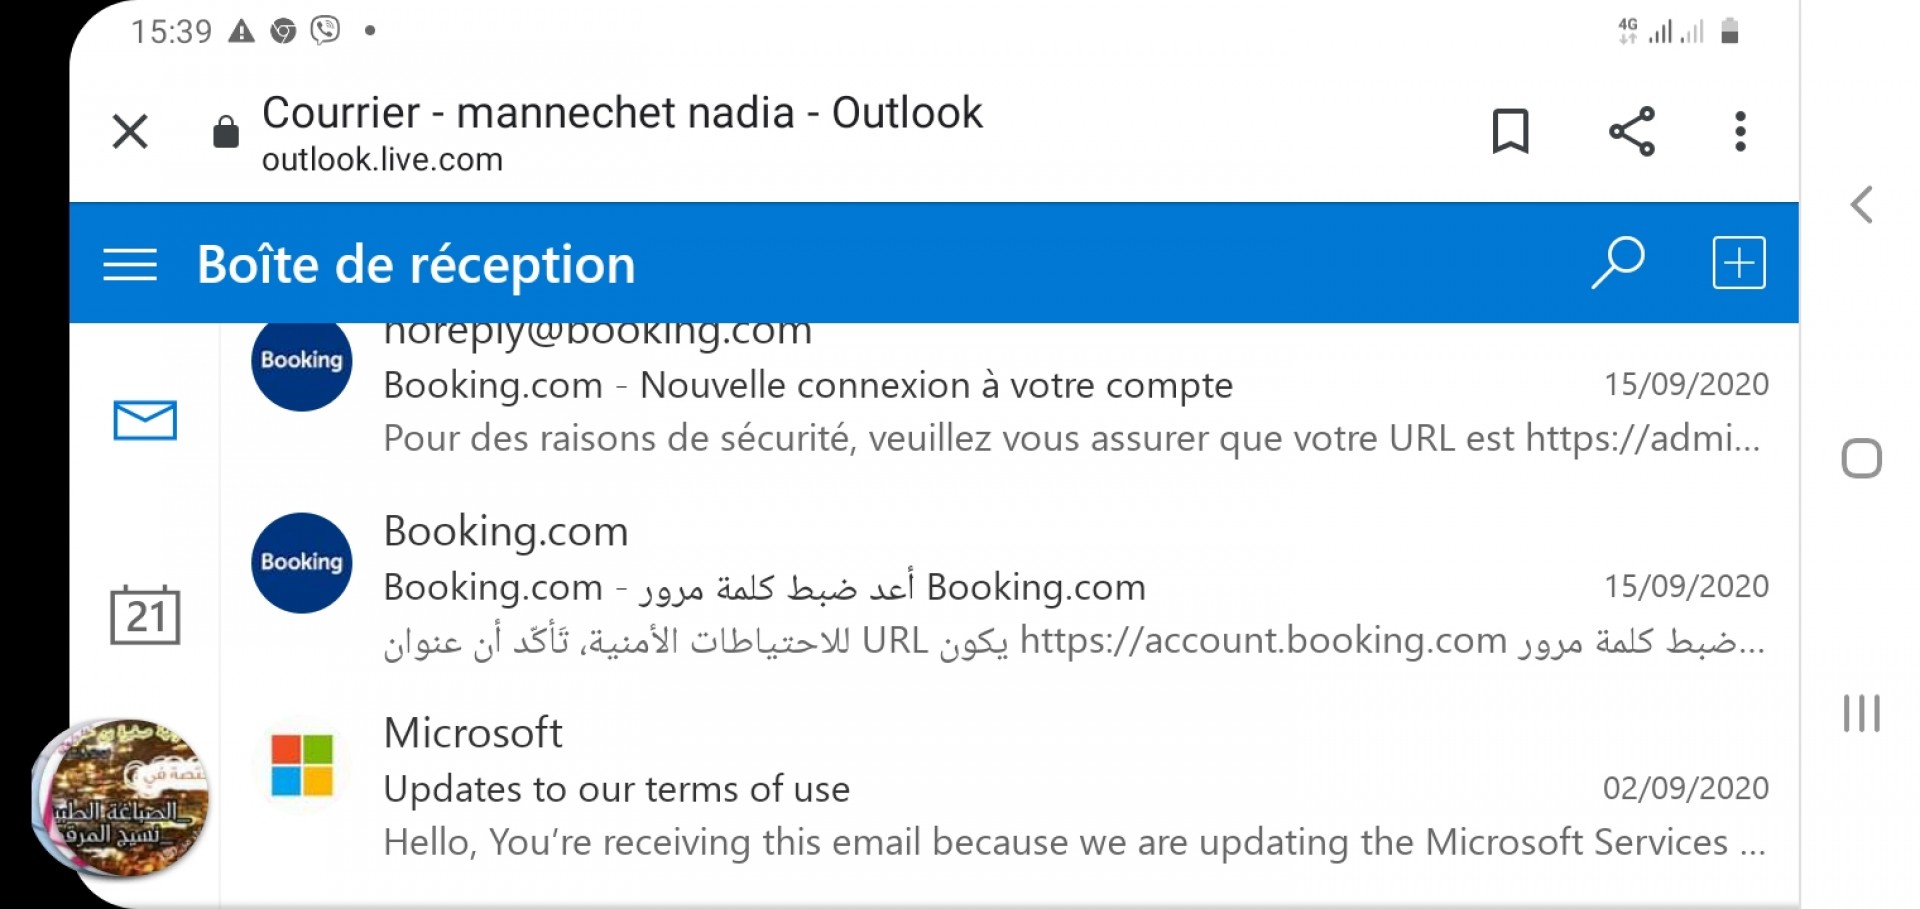Switch to Mail view in sidebar
The height and width of the screenshot is (909, 1920).
point(145,420)
